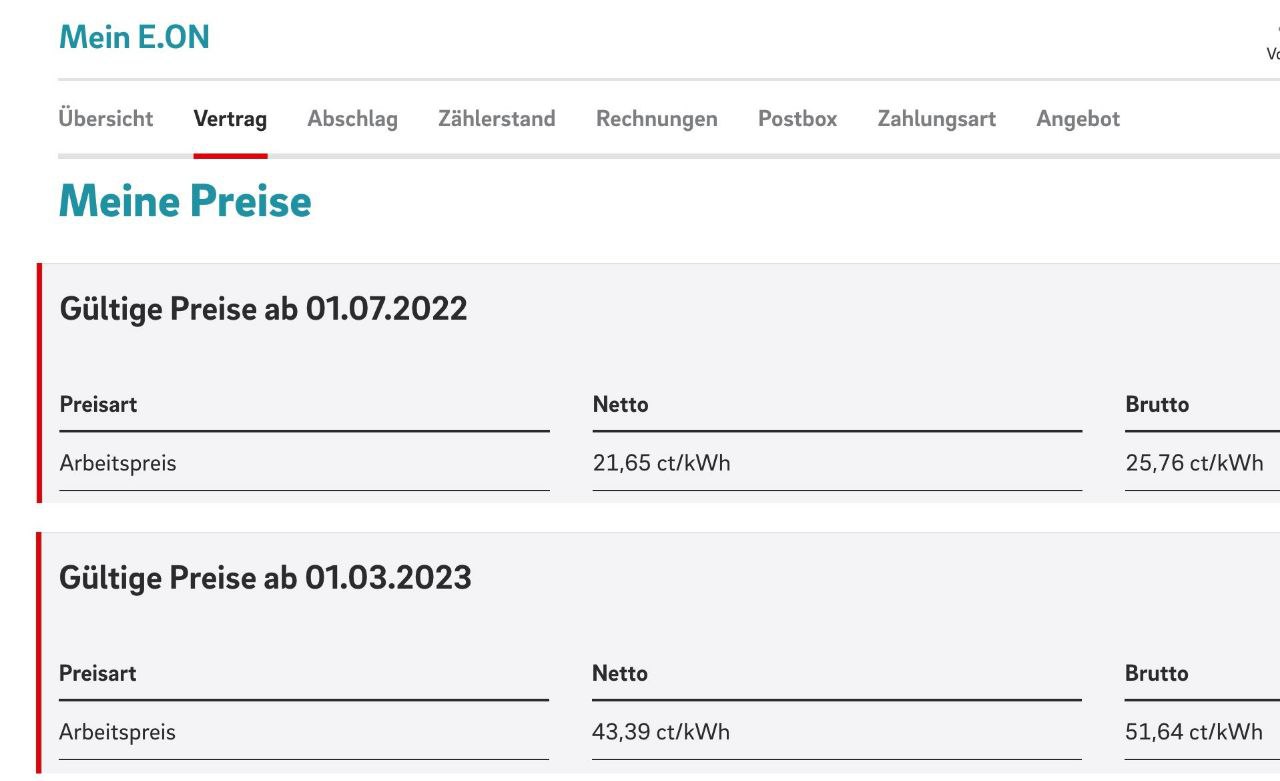Image resolution: width=1280 pixels, height=781 pixels.
Task: Open the Übersicht tab
Action: tap(106, 119)
